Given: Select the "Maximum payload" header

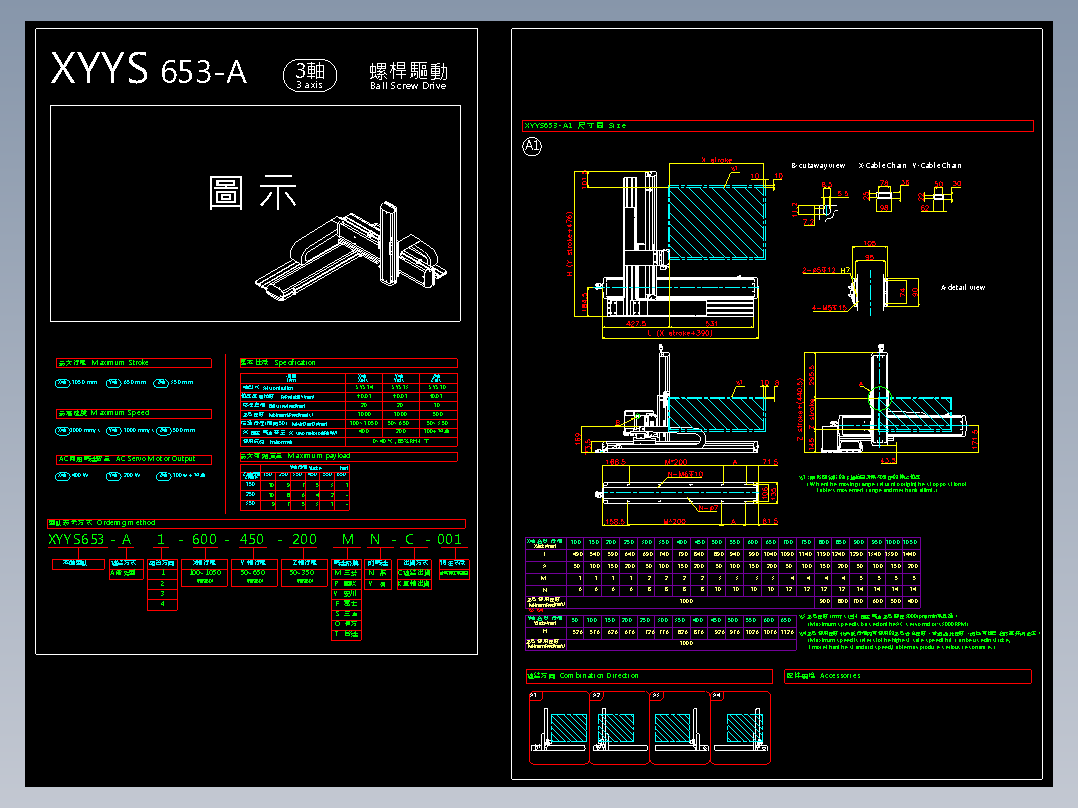Looking at the screenshot, I should tap(349, 456).
